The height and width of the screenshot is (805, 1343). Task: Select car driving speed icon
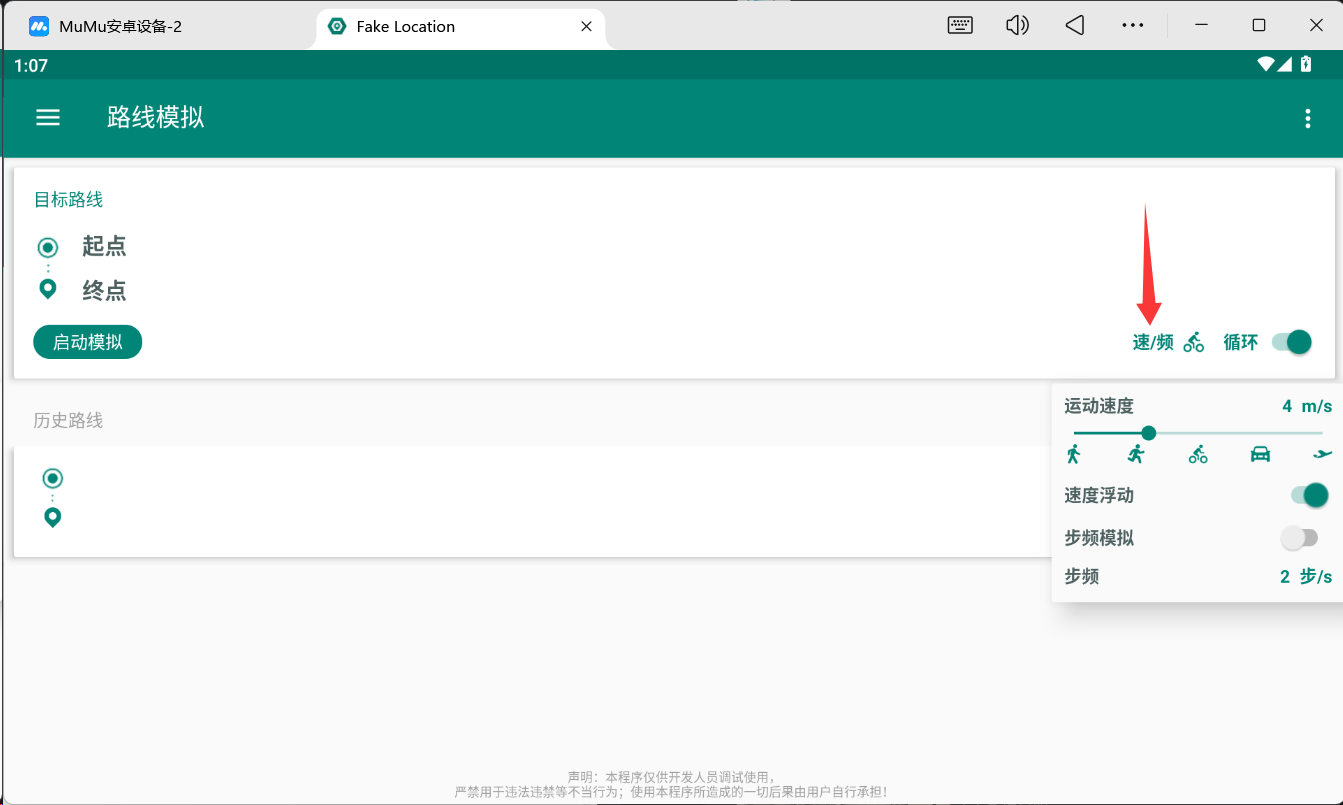[x=1260, y=455]
